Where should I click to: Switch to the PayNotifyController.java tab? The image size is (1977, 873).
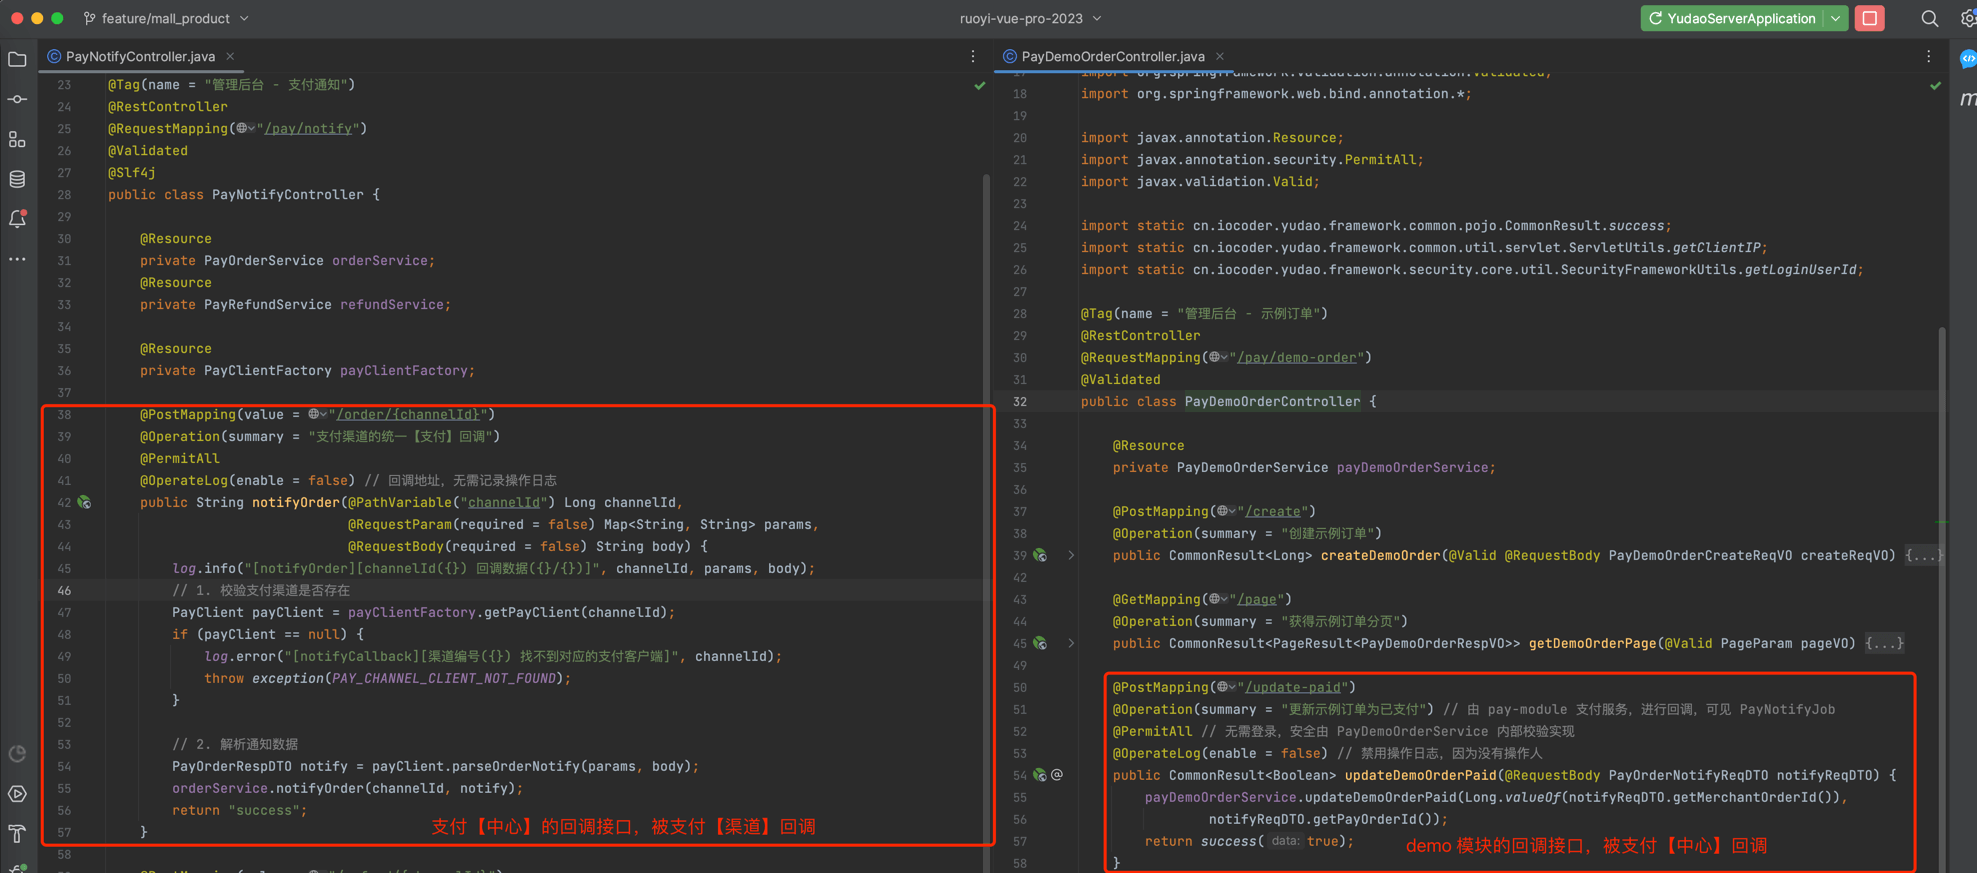(x=140, y=57)
